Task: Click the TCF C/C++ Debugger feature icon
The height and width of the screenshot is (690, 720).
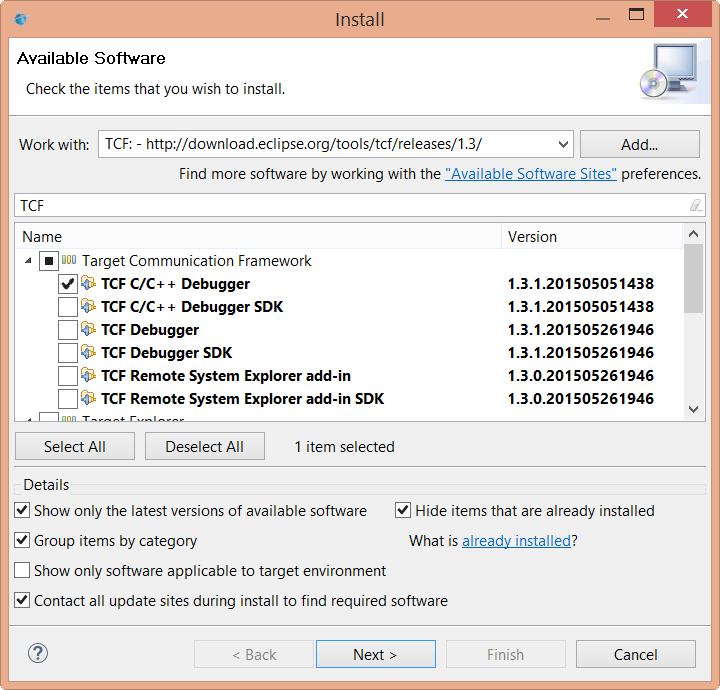Action: point(88,283)
